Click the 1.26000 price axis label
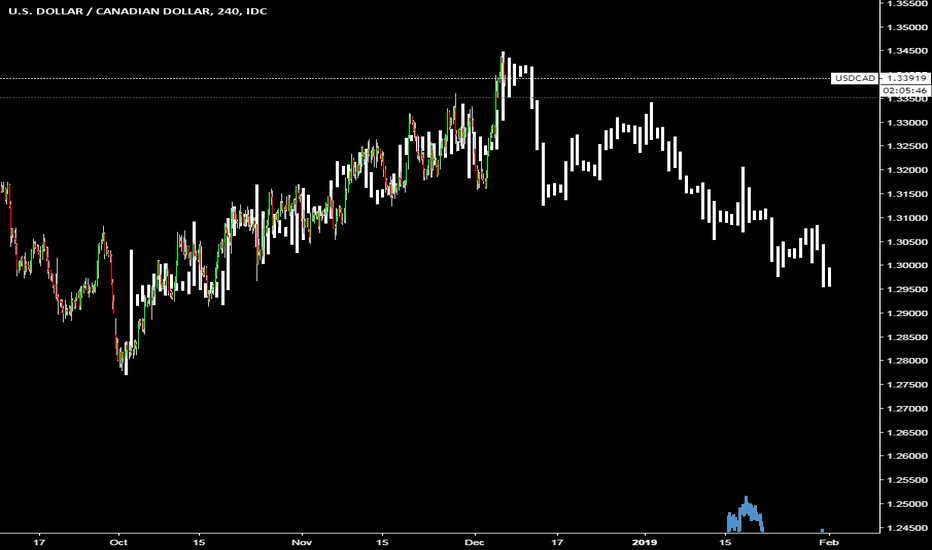This screenshot has height=550, width=932. coord(907,456)
